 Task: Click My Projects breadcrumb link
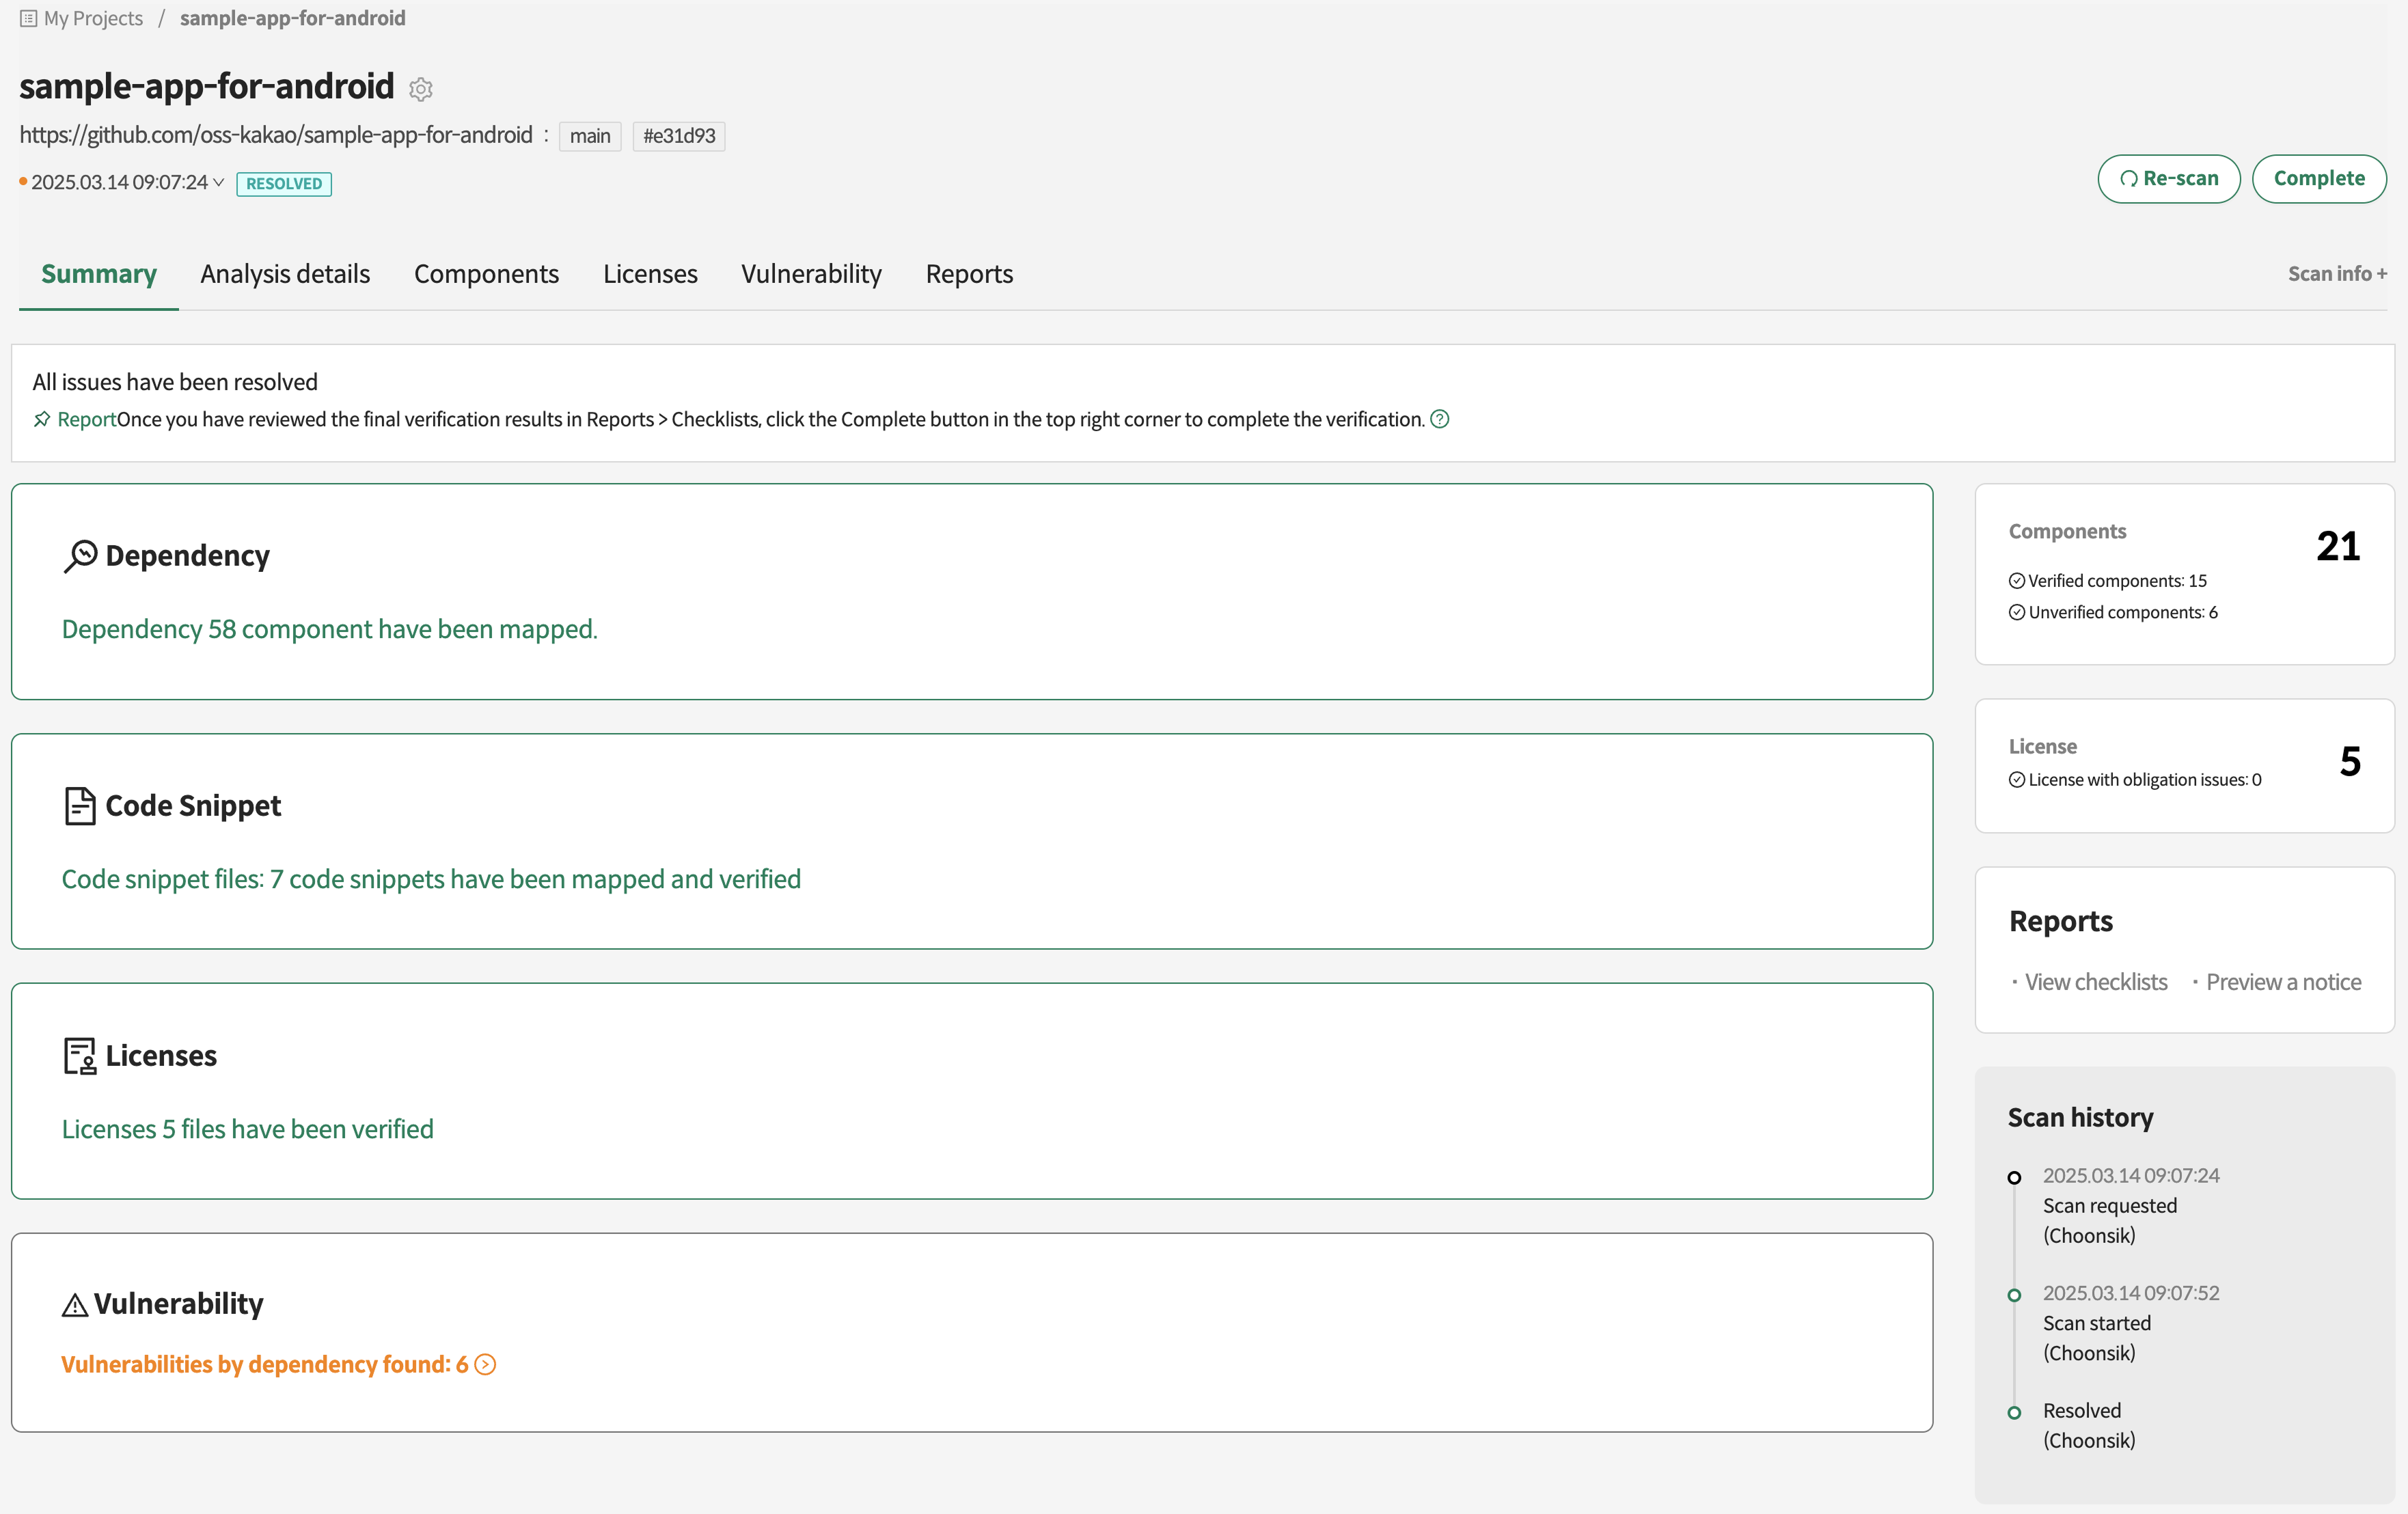pos(93,18)
